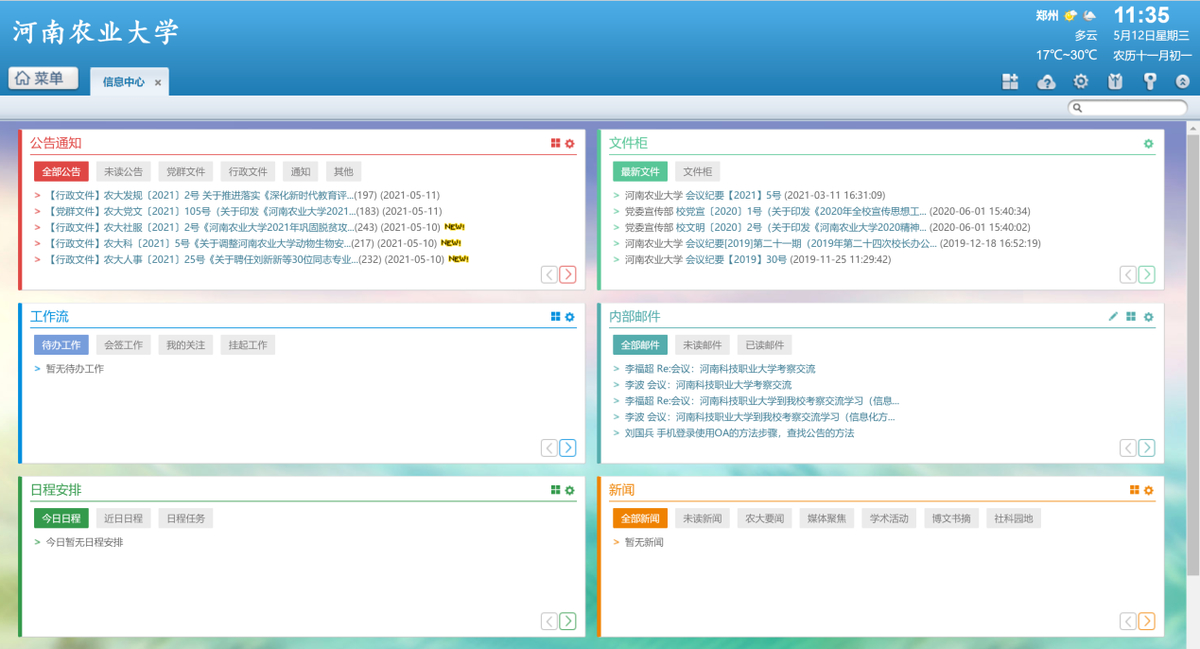This screenshot has width=1200, height=649.
Task: Collapse the header with double-chevron icon
Action: [1183, 82]
